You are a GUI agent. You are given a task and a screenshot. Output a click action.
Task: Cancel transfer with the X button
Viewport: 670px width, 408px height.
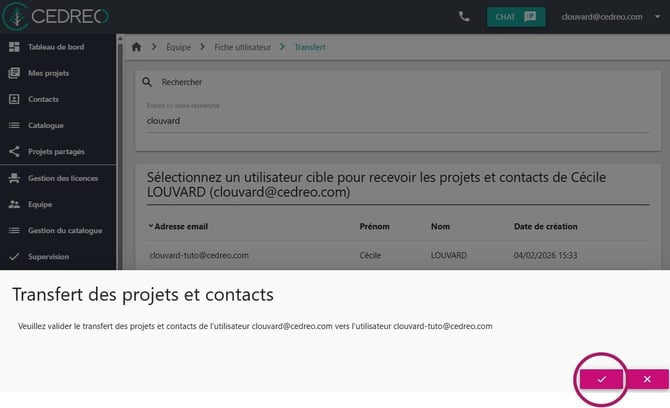(647, 379)
